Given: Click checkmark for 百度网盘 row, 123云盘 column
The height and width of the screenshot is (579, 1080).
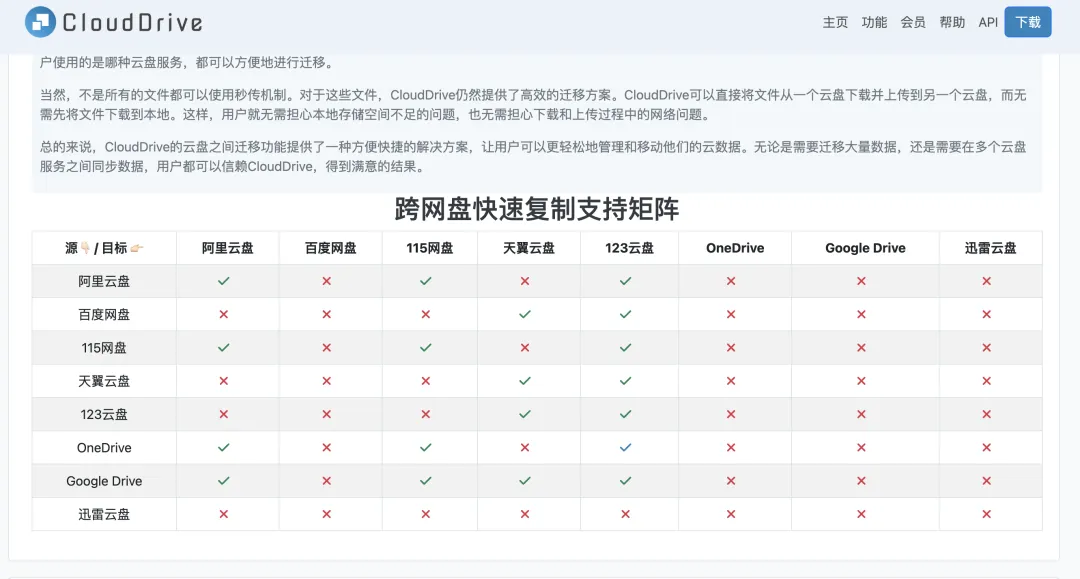Looking at the screenshot, I should pos(625,314).
